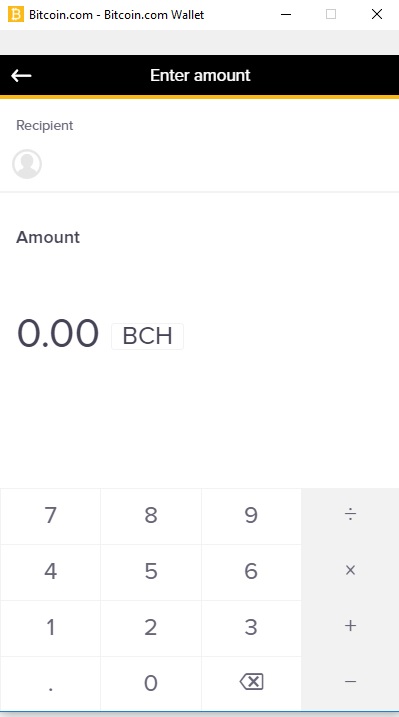The image size is (399, 717).
Task: Tap number 5 on the keypad
Action: [151, 572]
